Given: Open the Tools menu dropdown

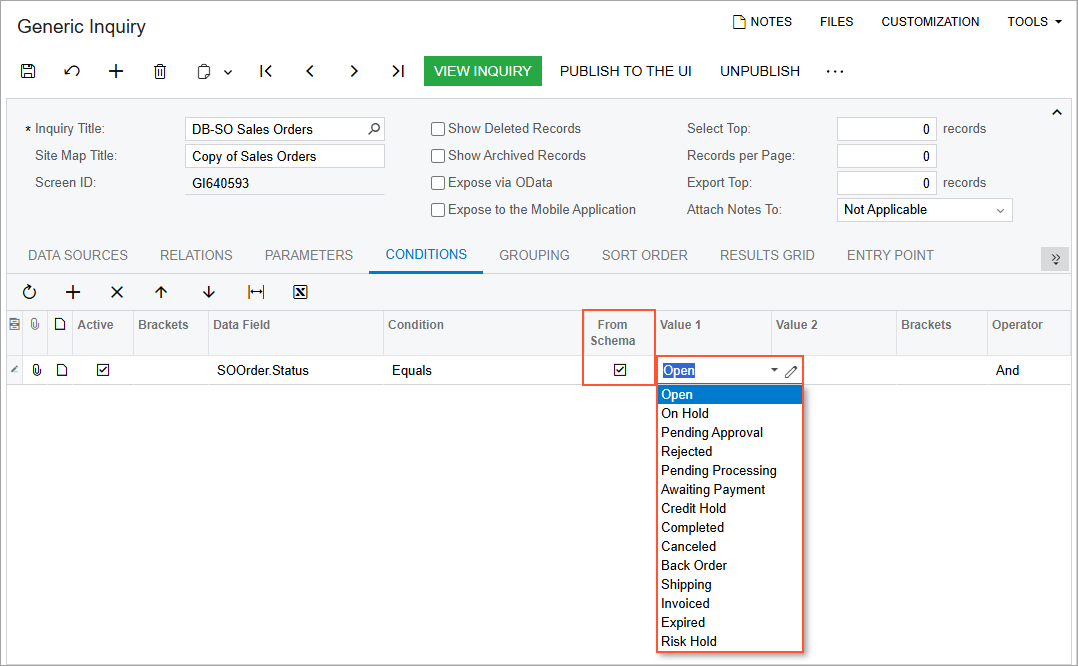Looking at the screenshot, I should (1034, 22).
